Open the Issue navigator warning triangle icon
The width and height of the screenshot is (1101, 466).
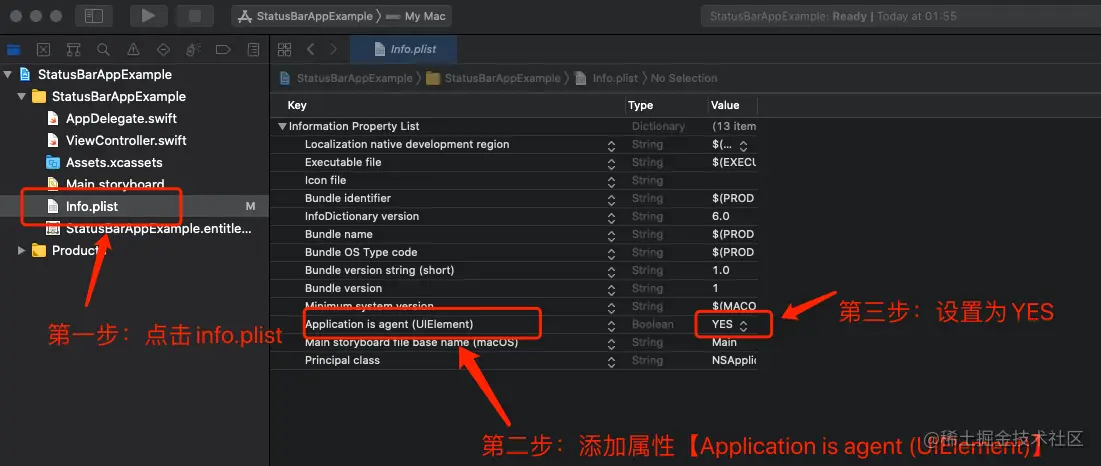click(x=133, y=50)
